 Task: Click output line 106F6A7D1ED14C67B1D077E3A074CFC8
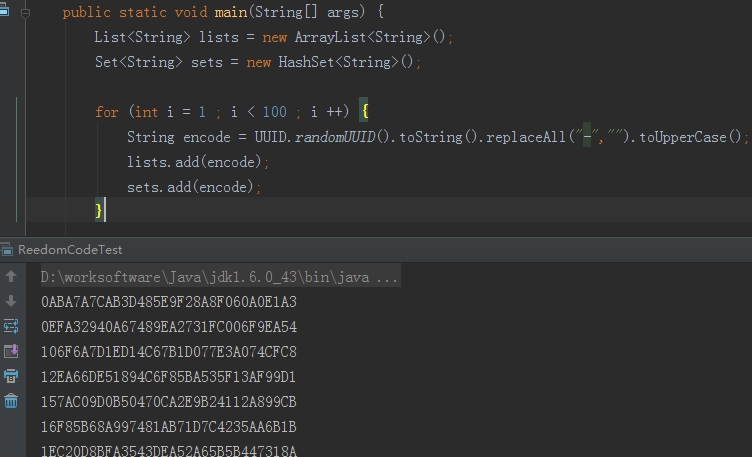click(x=169, y=352)
